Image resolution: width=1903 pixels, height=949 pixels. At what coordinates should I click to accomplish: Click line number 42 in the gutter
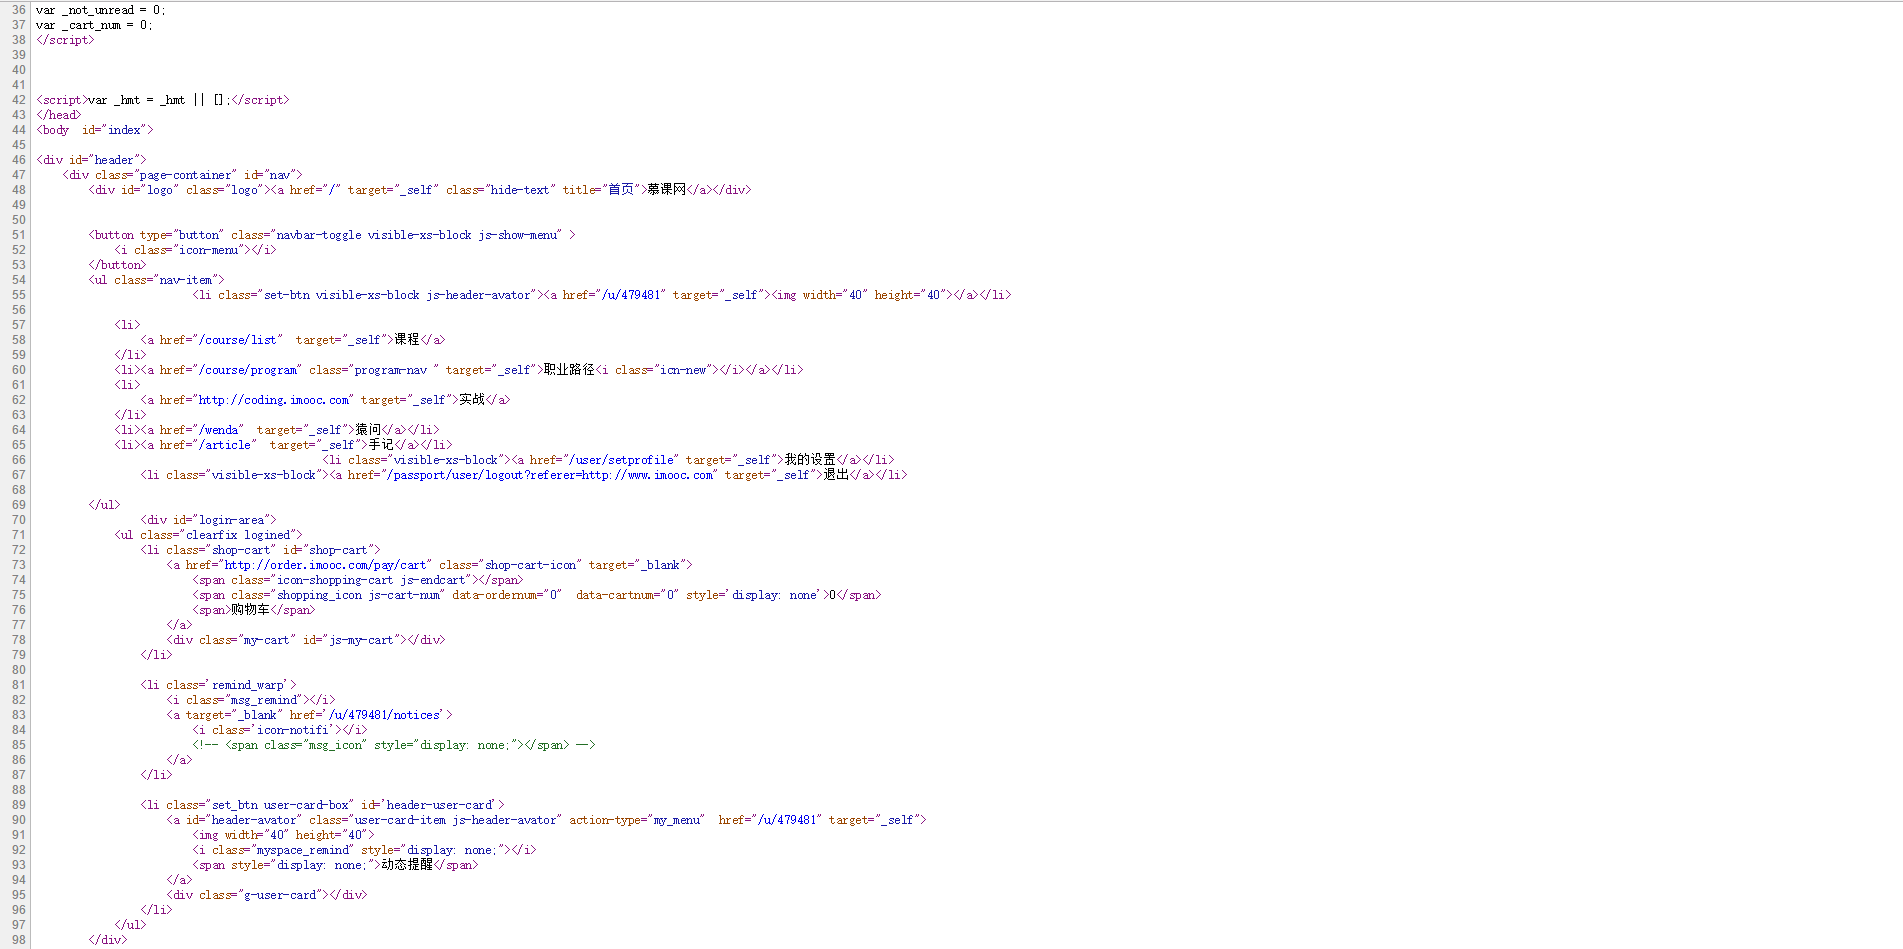[x=19, y=100]
